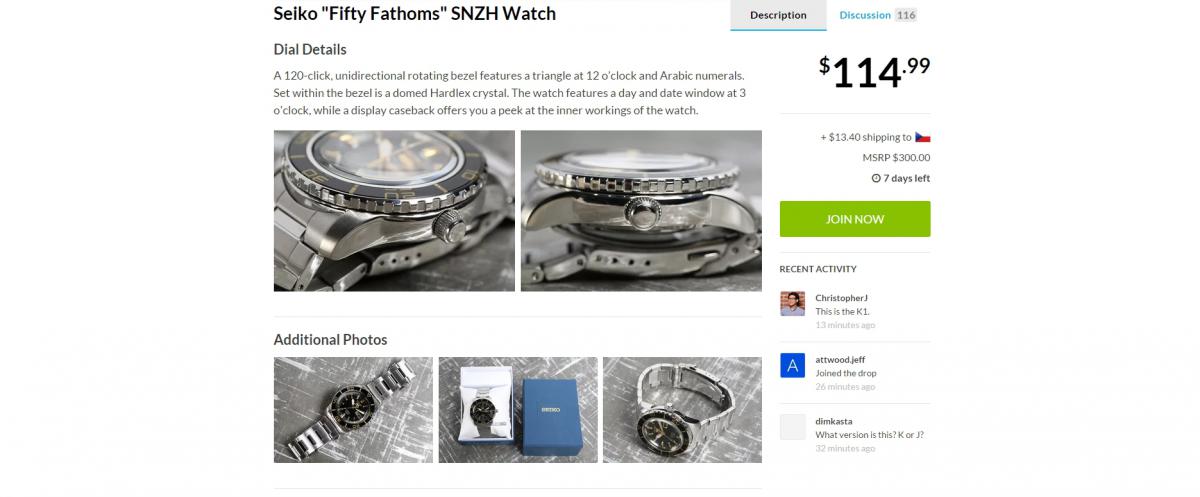Click the Discussion count badge 116
1200x497 pixels.
pos(906,15)
